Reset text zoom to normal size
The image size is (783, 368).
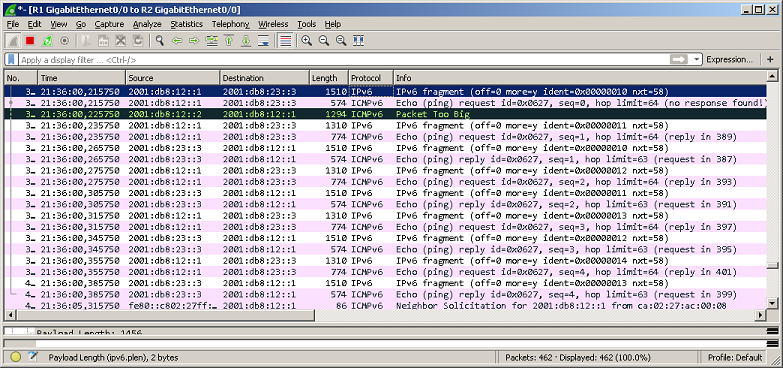(x=341, y=41)
